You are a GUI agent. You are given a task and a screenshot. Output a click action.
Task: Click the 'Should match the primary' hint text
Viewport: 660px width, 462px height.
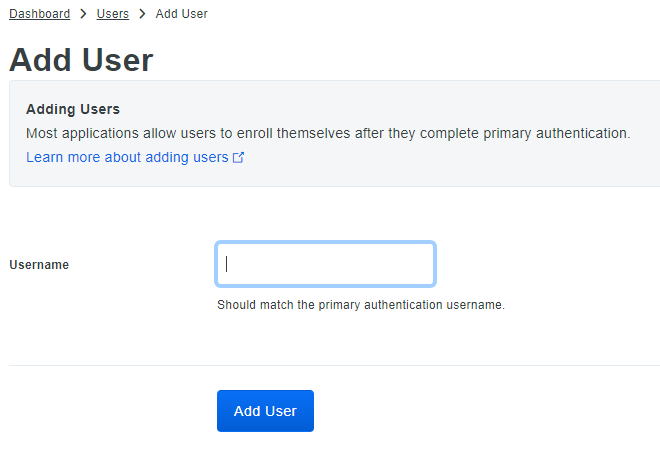tap(360, 304)
